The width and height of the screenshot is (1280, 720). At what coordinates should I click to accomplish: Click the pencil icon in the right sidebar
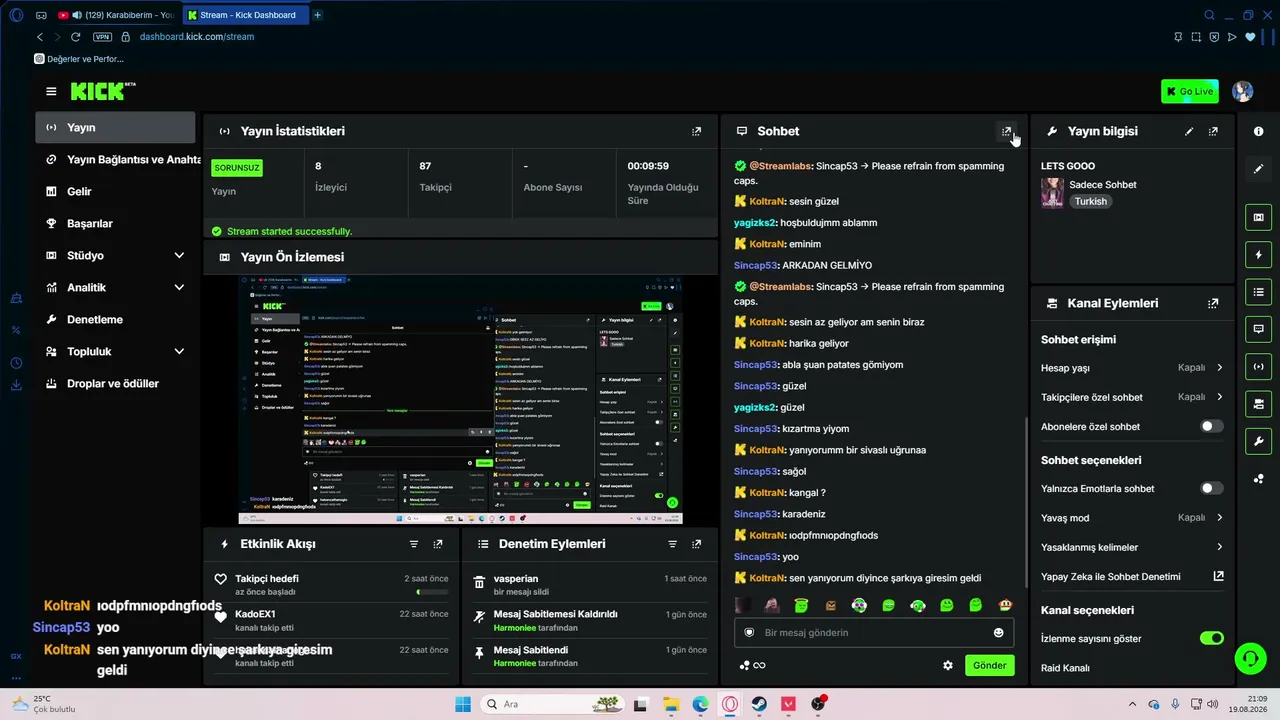click(1259, 169)
